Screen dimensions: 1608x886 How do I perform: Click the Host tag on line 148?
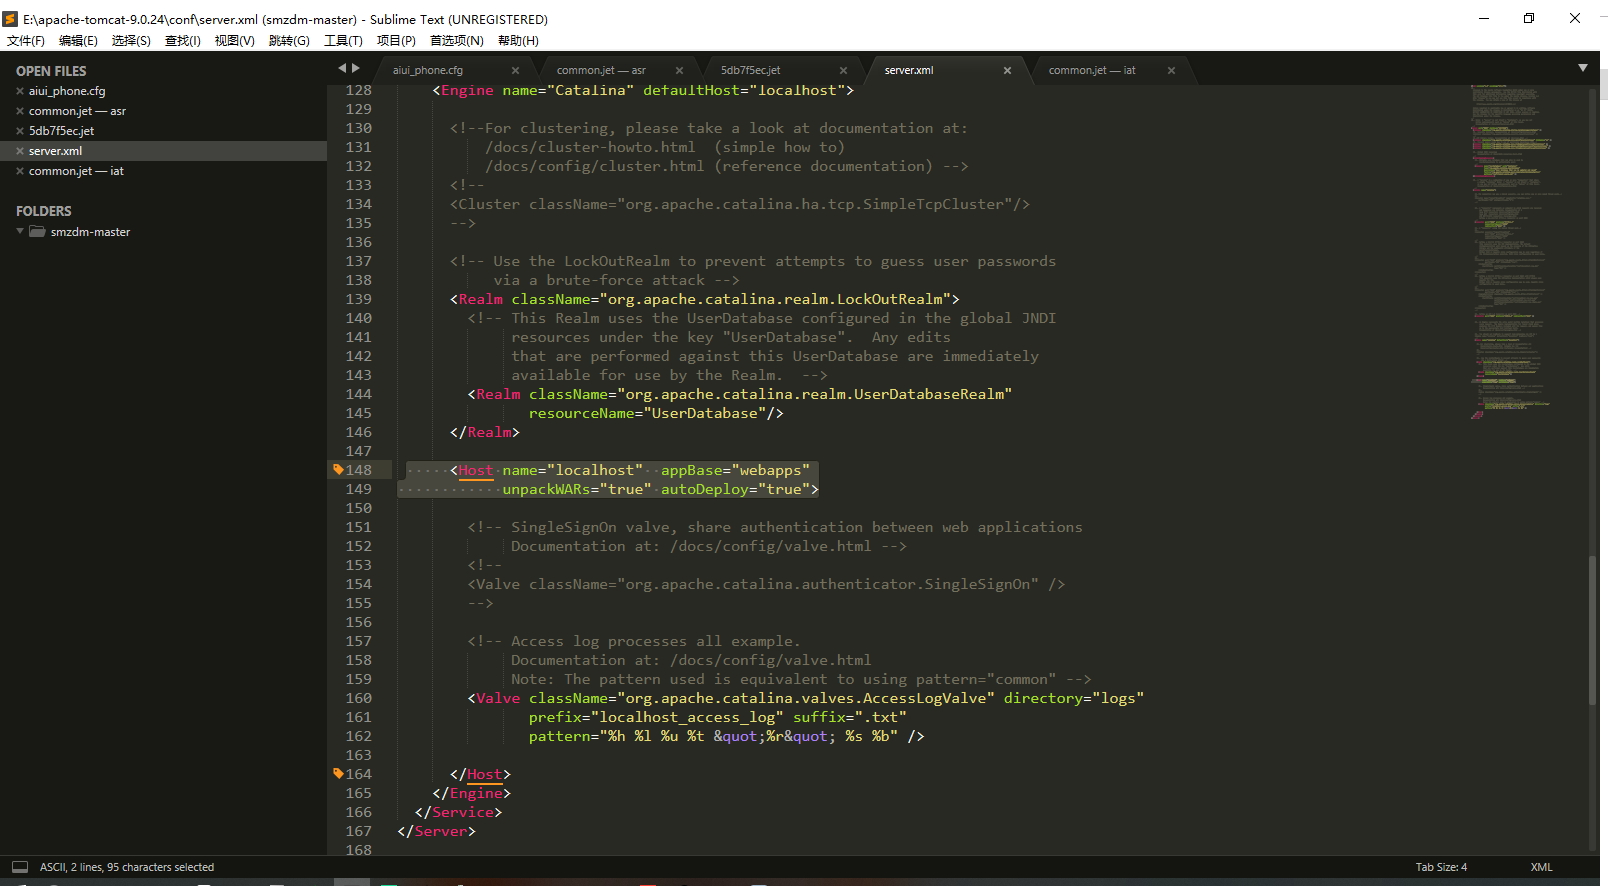476,470
